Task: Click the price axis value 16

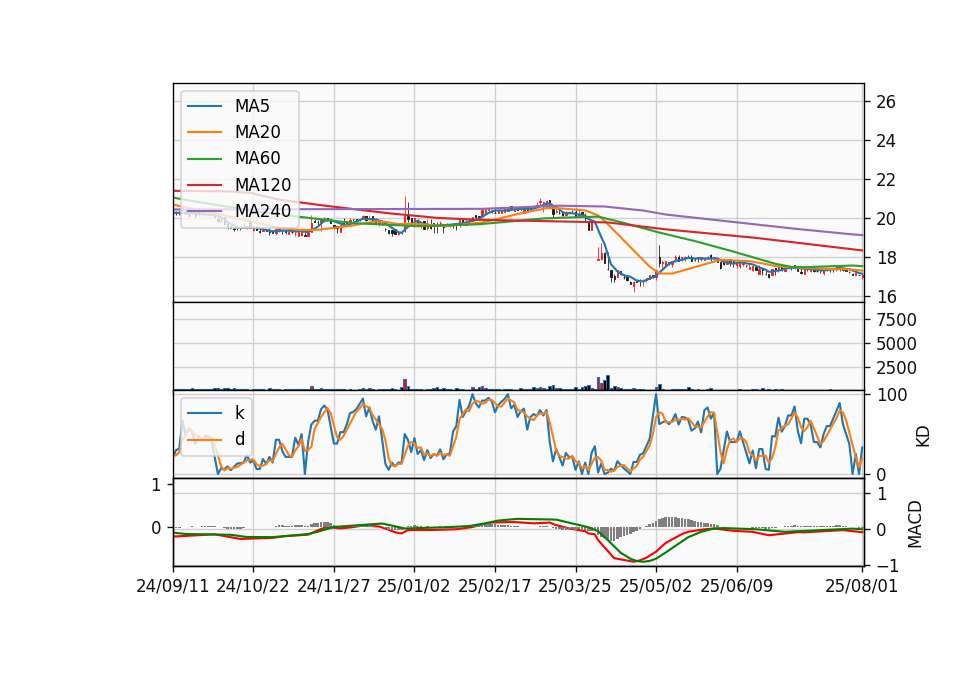Action: pos(886,297)
